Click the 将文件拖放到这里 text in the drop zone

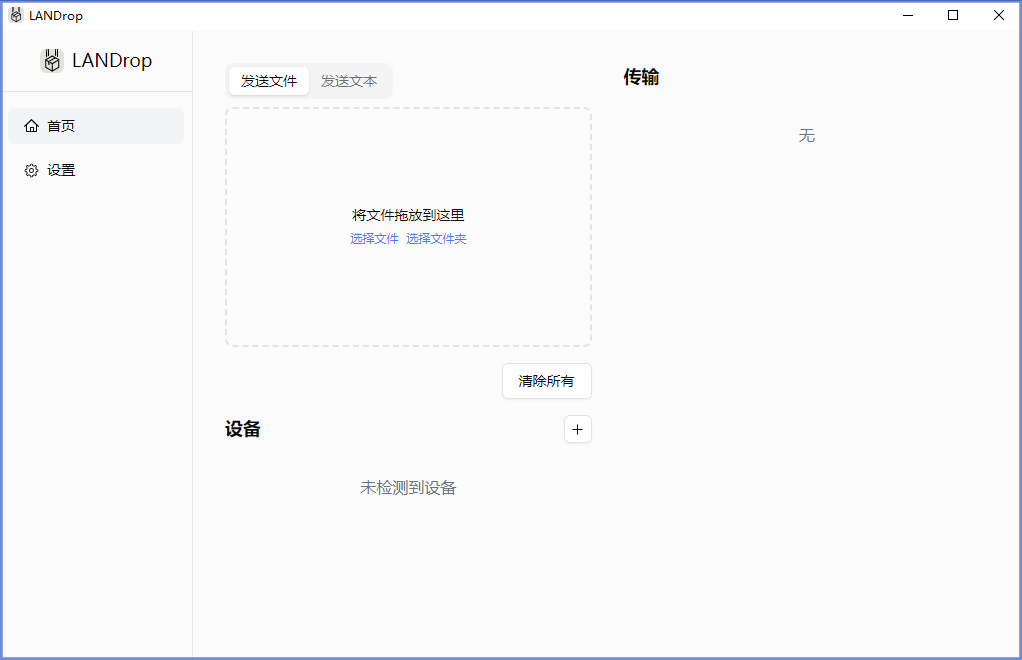tap(408, 215)
